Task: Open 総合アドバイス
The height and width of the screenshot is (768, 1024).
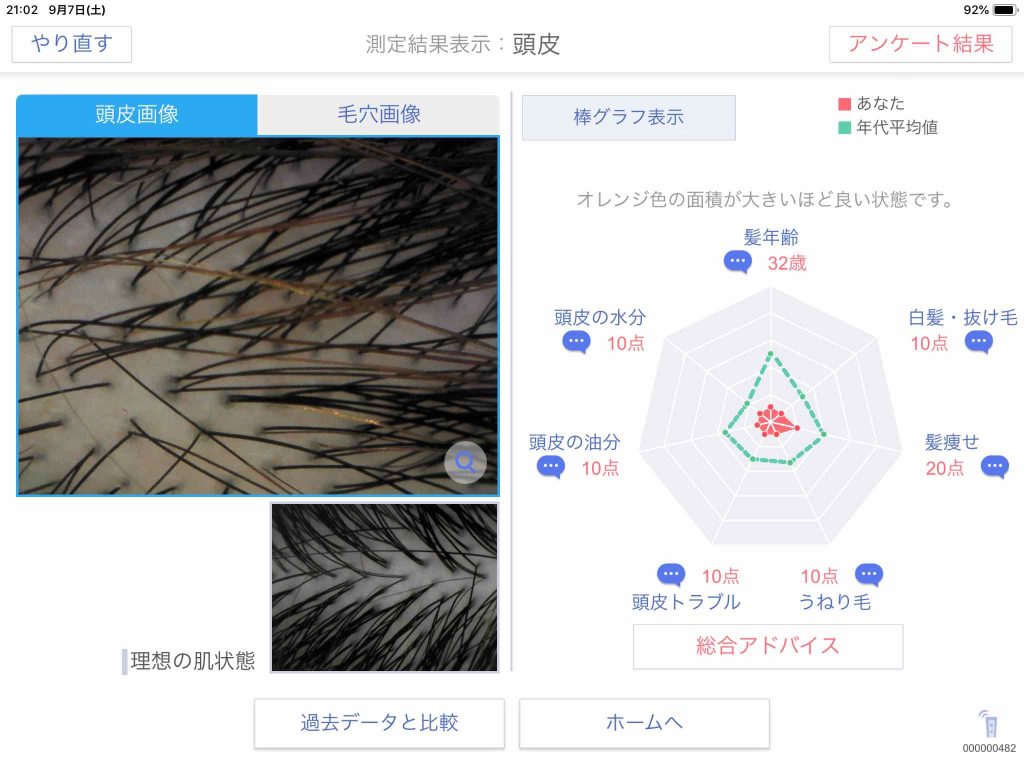Action: click(768, 646)
